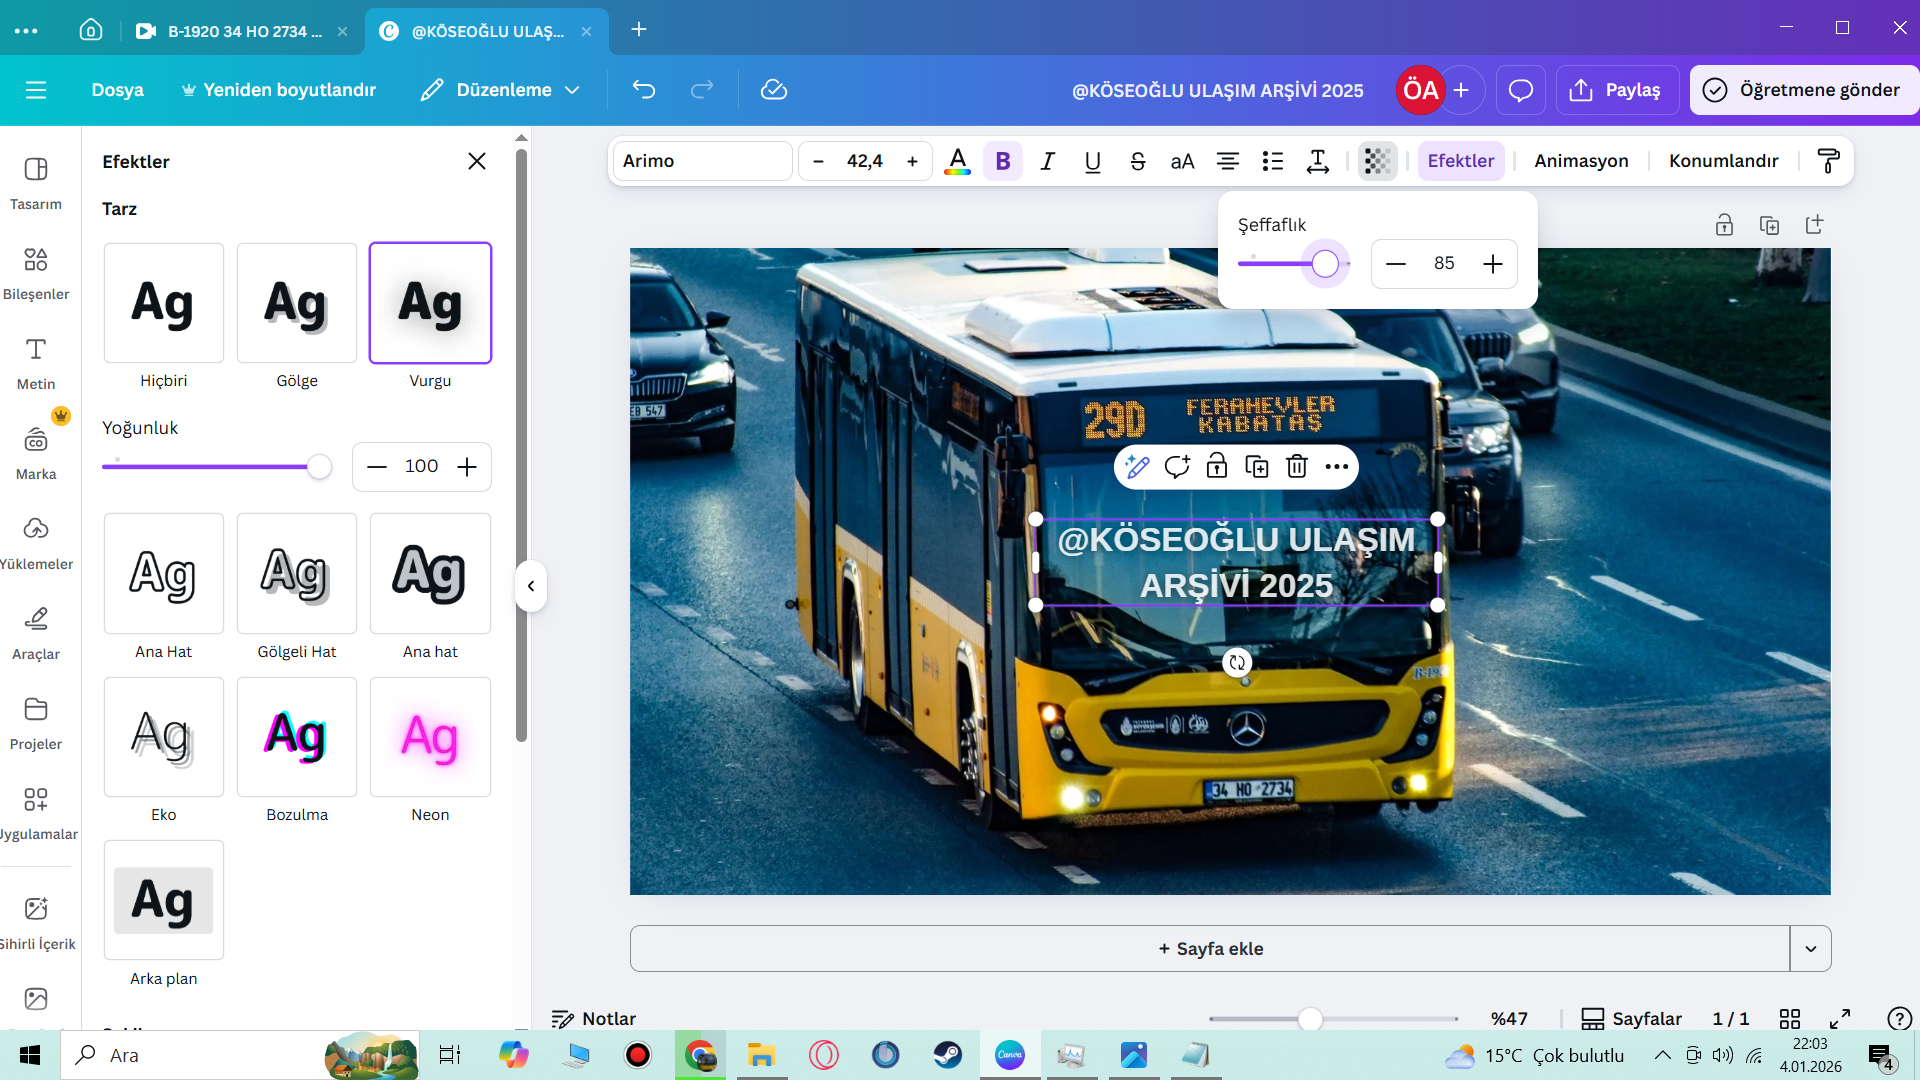Toggle italic text formatting
The height and width of the screenshot is (1080, 1920).
point(1047,161)
